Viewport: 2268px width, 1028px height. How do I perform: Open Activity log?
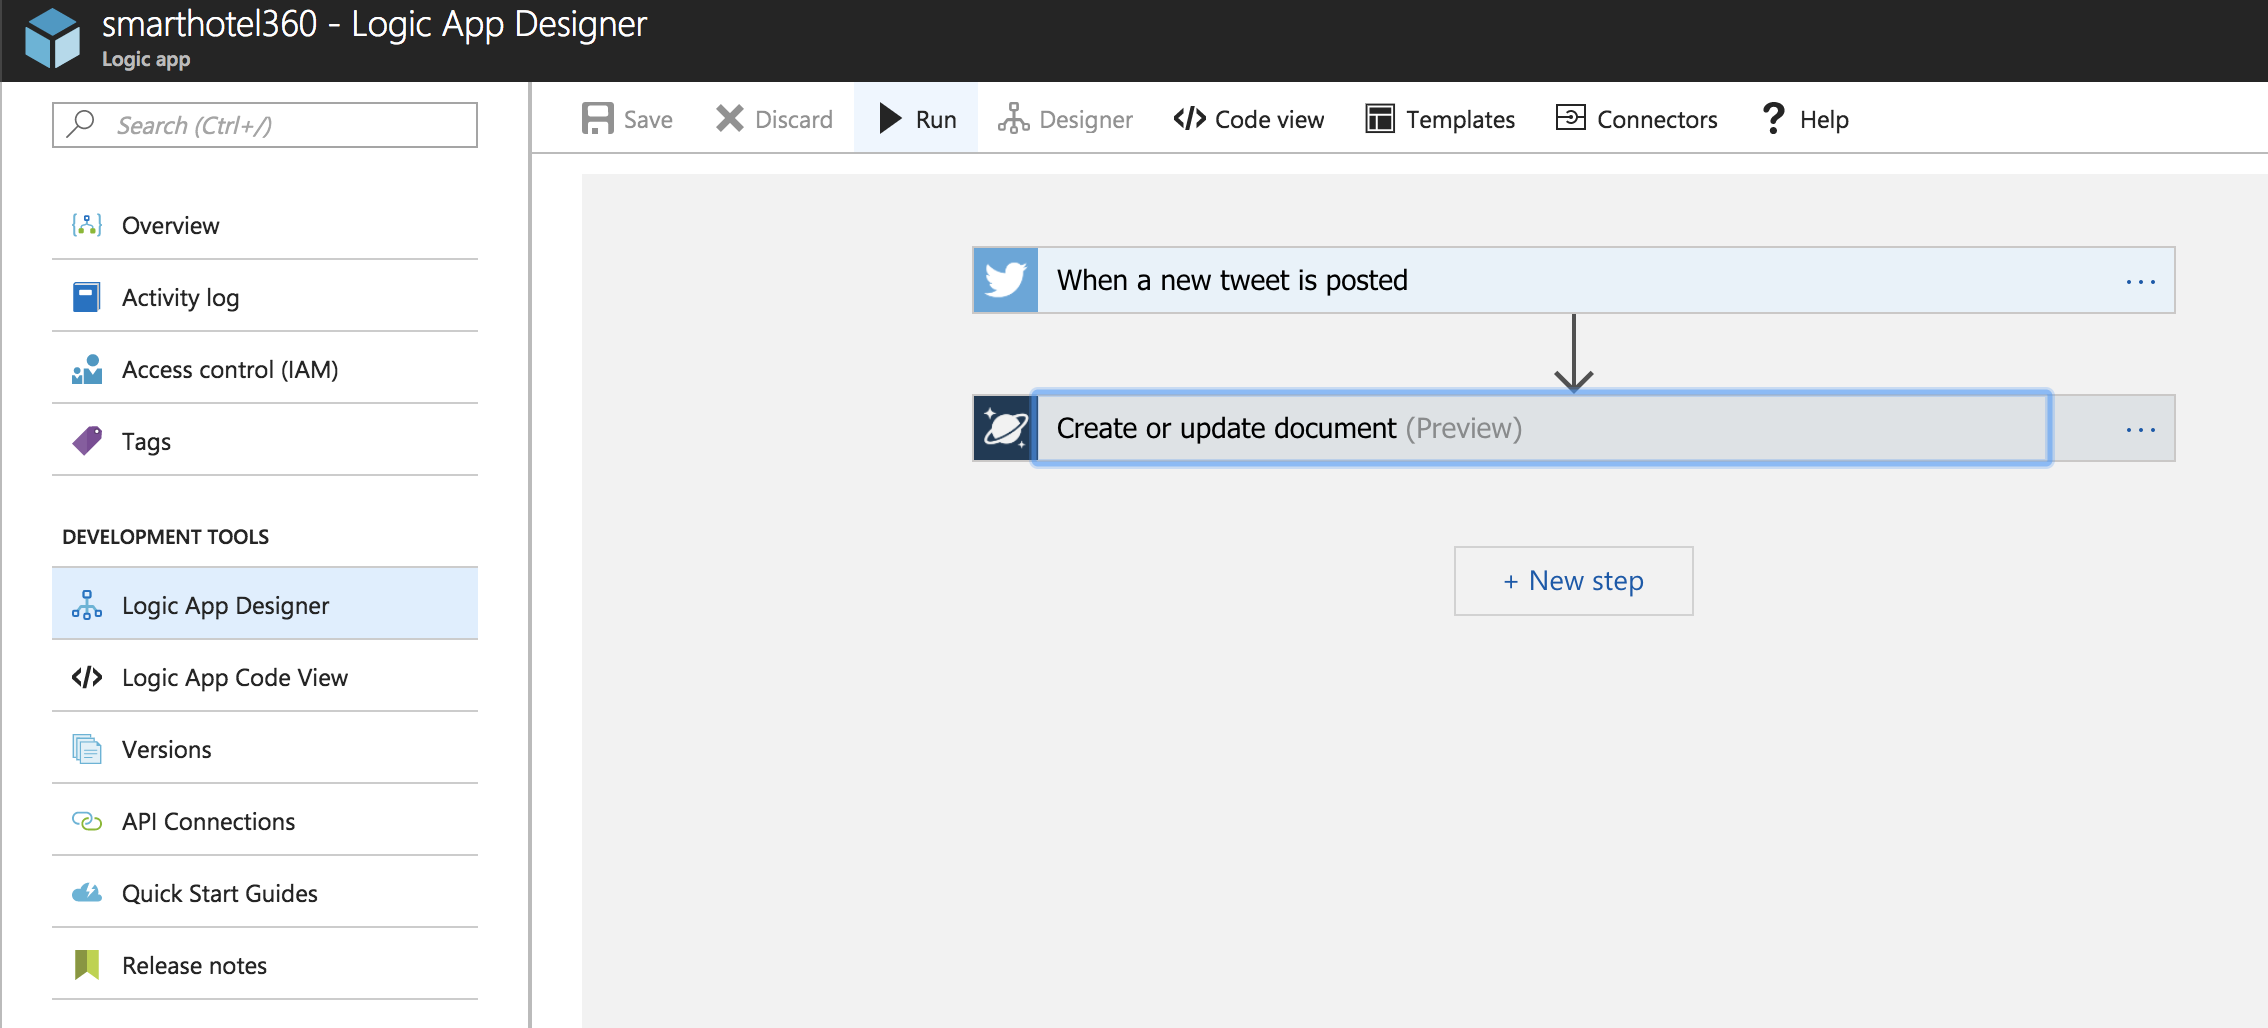coord(265,297)
